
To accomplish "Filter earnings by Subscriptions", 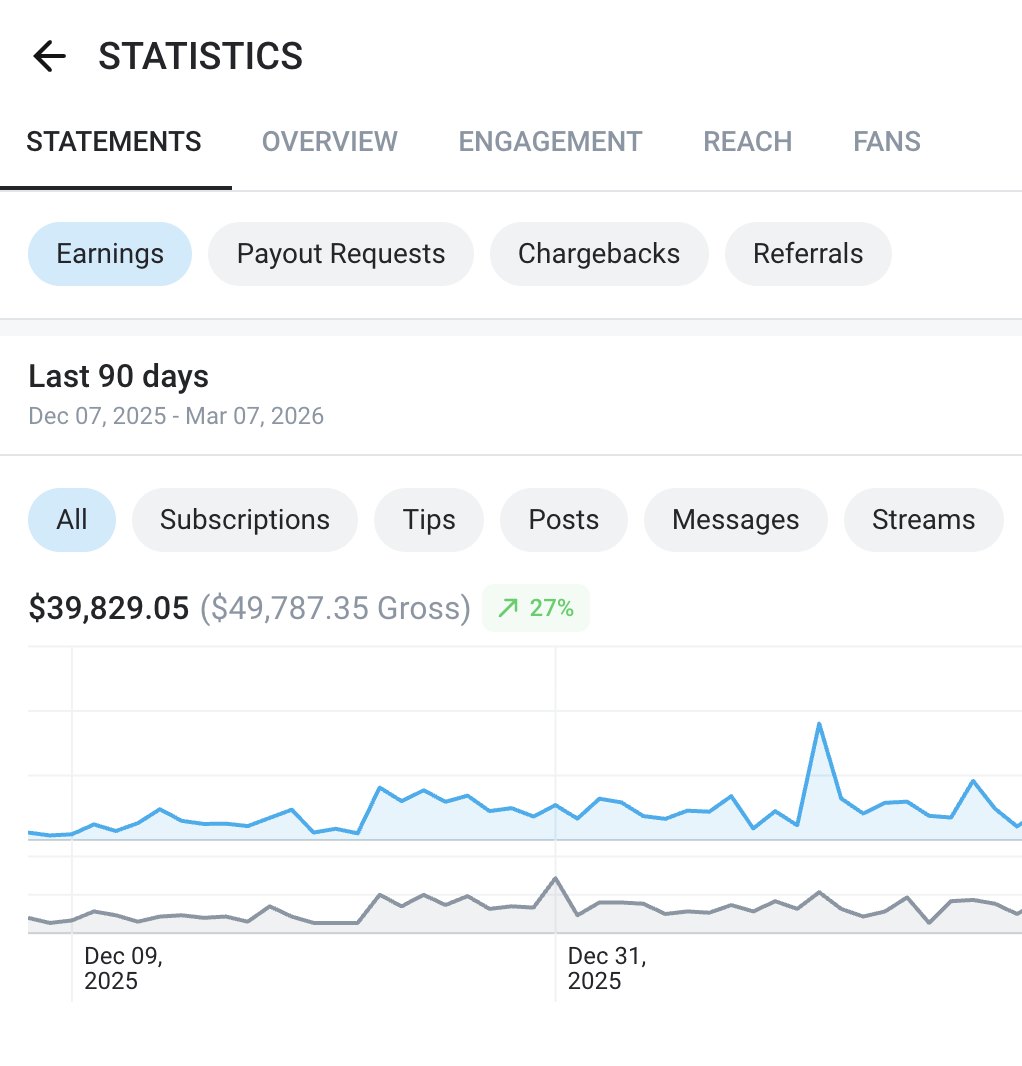I will [245, 519].
